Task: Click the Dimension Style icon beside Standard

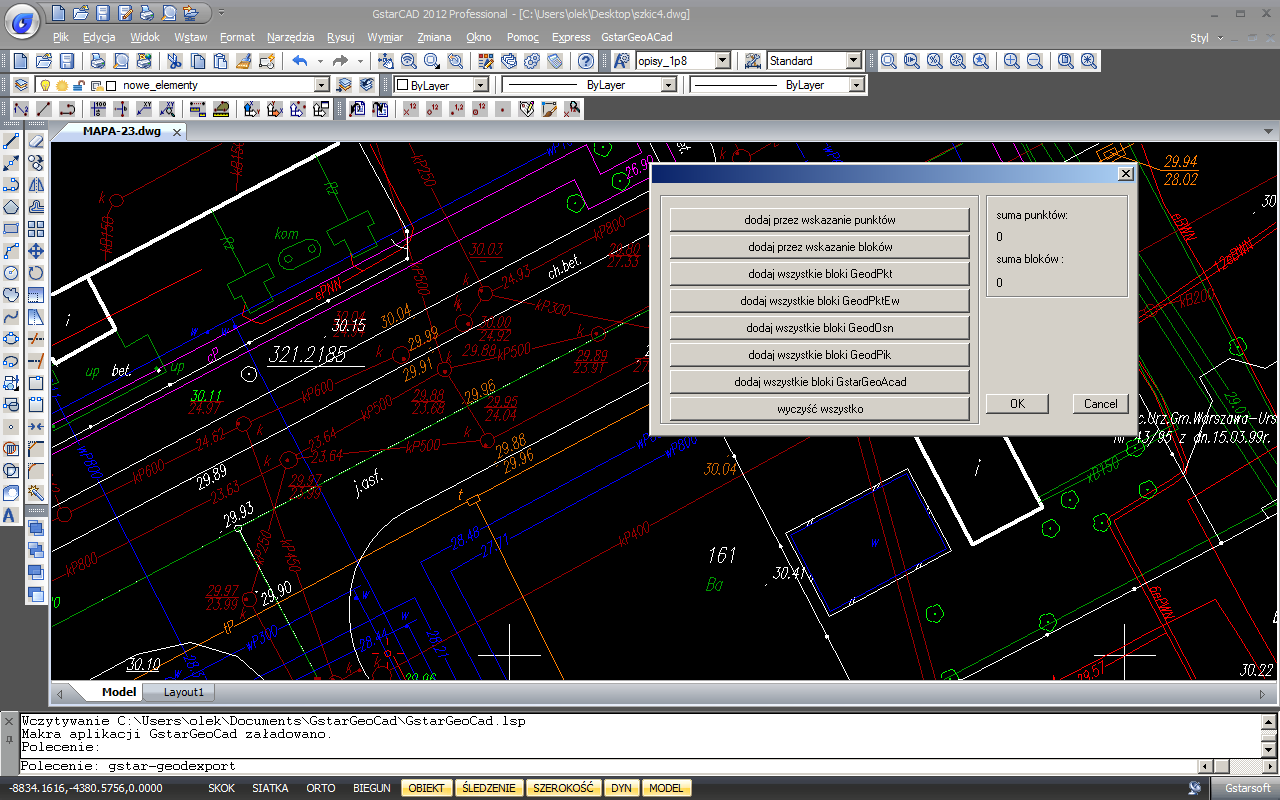Action: (x=753, y=61)
